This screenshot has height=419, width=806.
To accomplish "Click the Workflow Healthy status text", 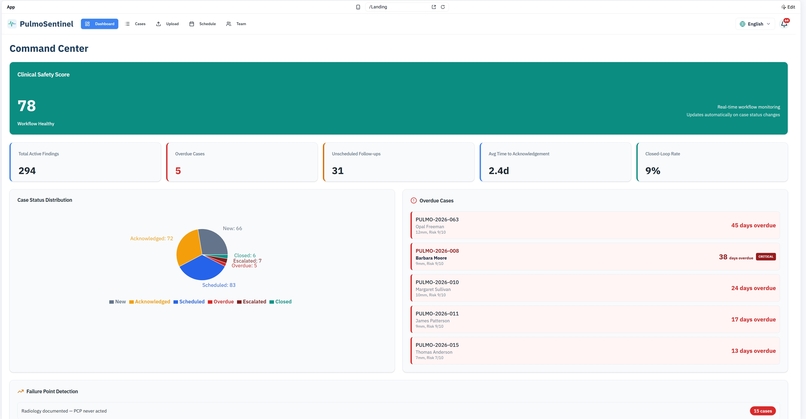I will (x=35, y=124).
